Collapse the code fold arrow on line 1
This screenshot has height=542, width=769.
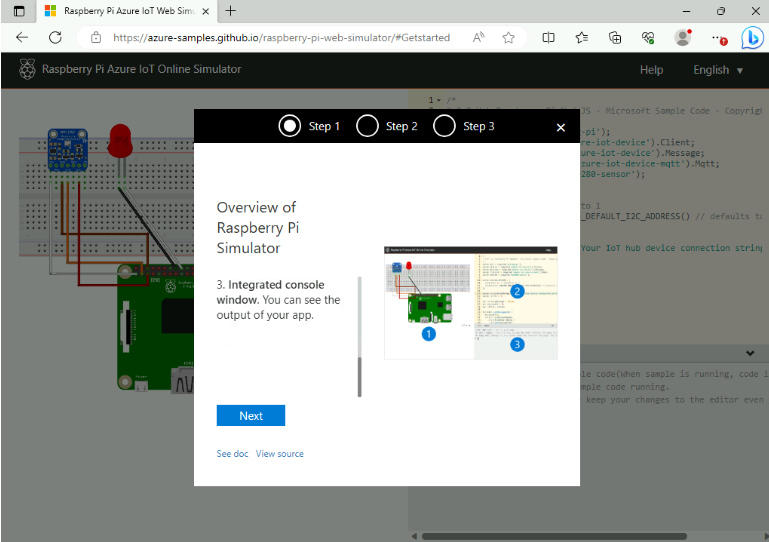coord(439,100)
